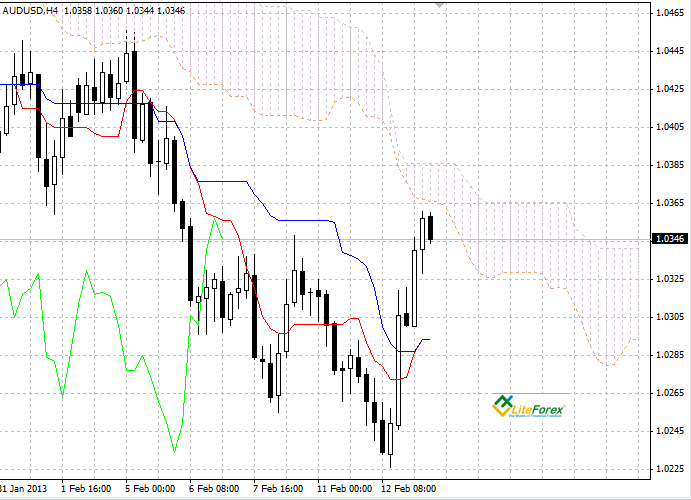Click the 6 Feb 08:00 time label
This screenshot has width=691, height=500.
[214, 489]
